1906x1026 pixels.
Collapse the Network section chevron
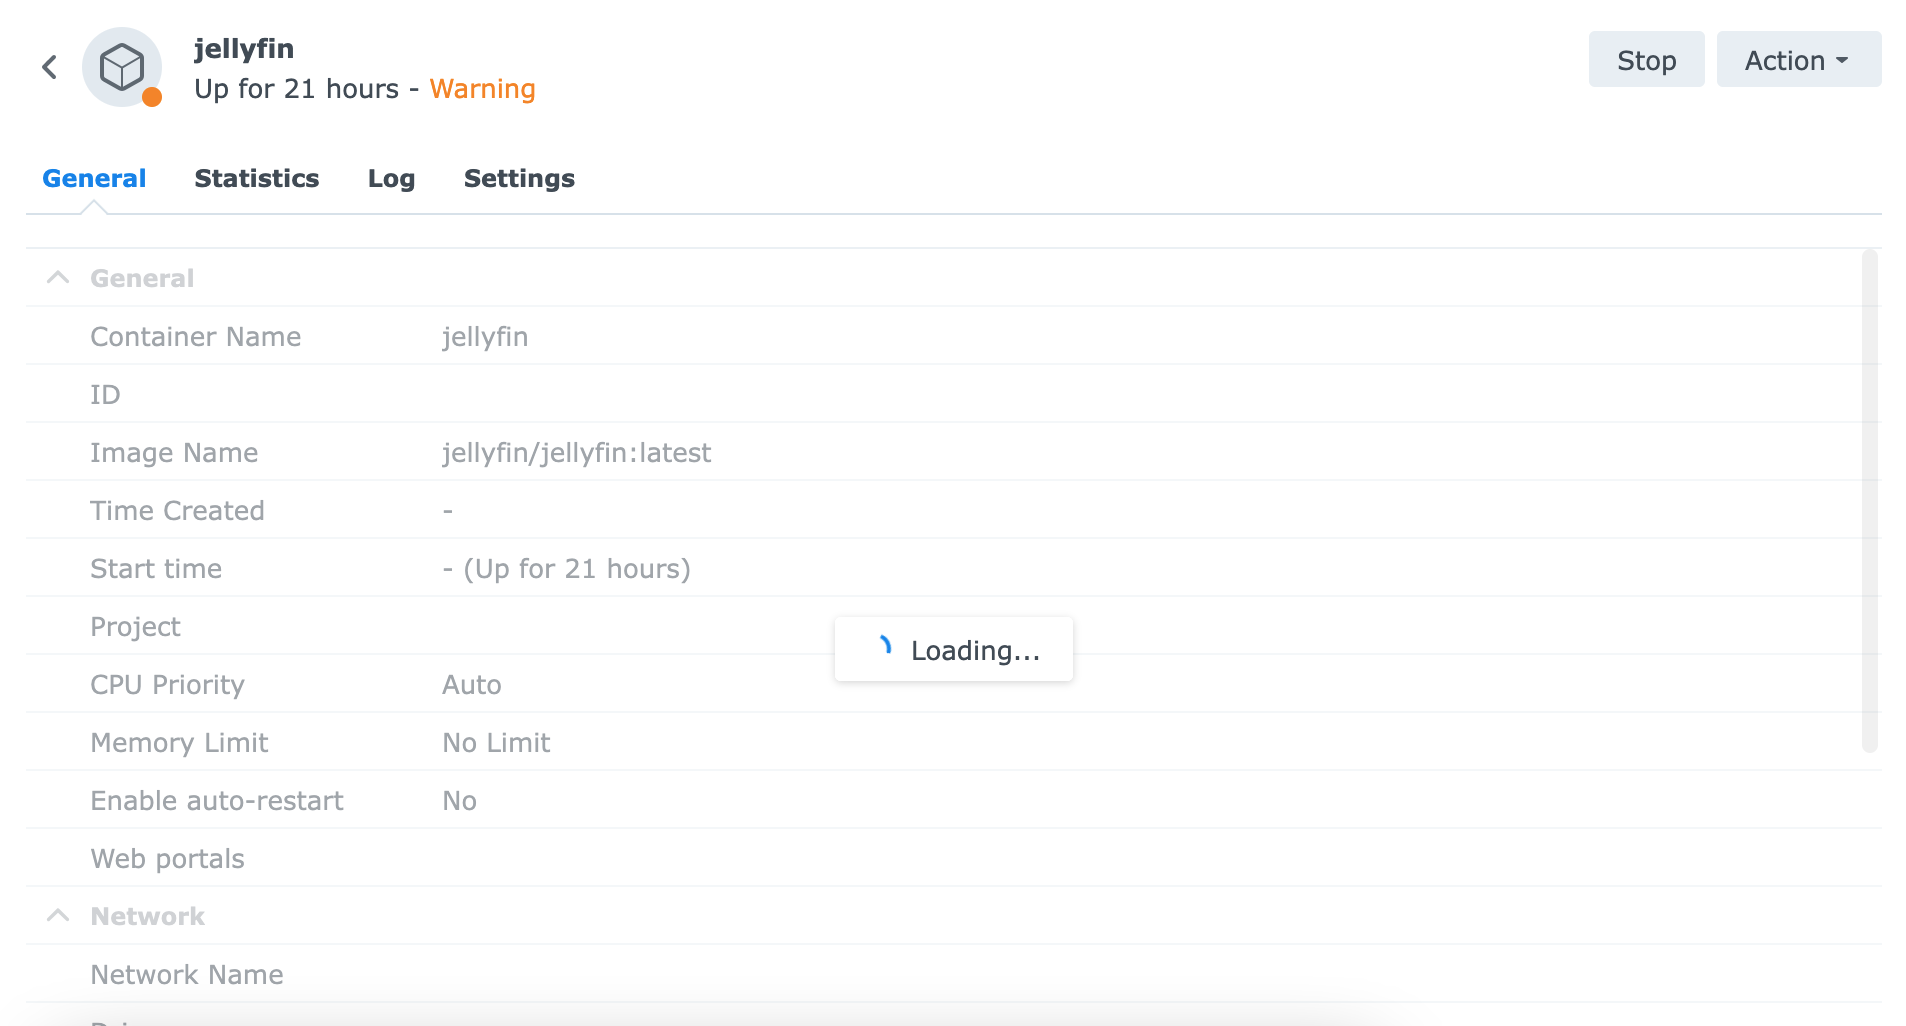point(58,916)
